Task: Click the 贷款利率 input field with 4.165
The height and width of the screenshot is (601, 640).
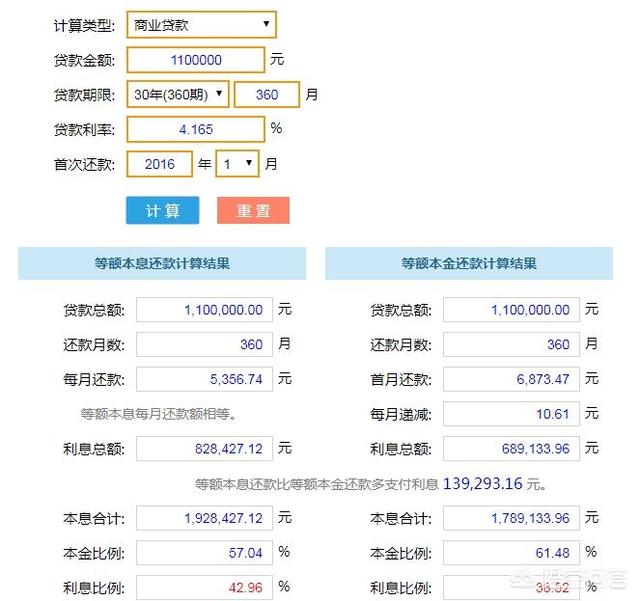Action: pyautogui.click(x=196, y=129)
